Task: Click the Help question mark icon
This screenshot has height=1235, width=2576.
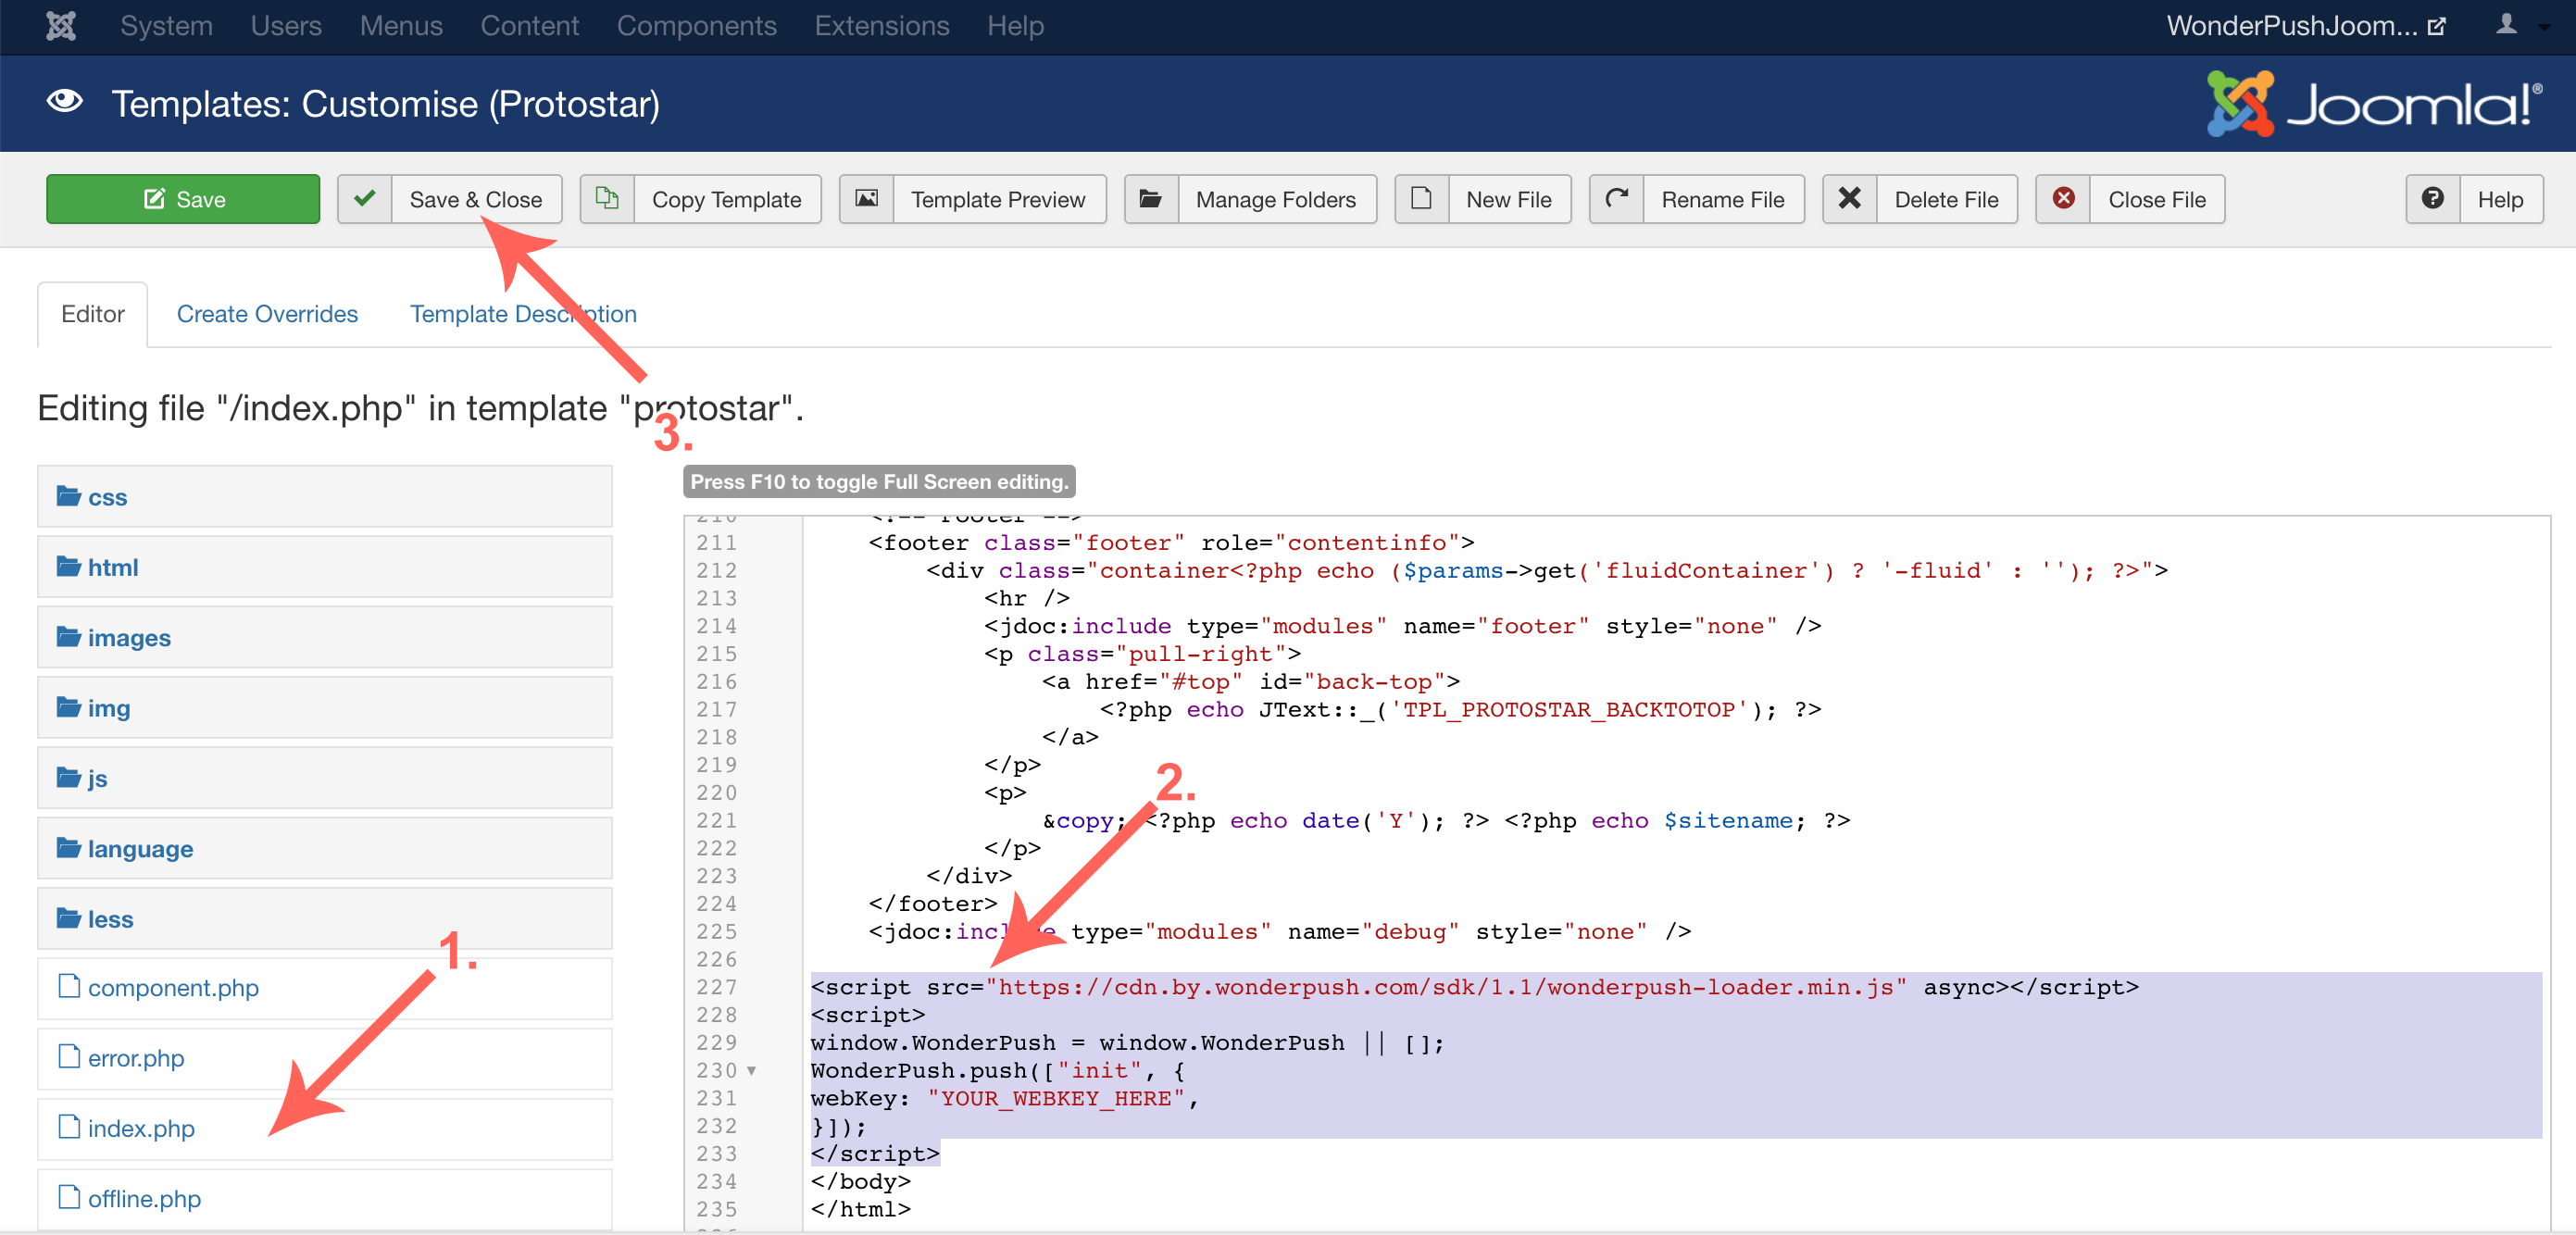Action: point(2432,199)
